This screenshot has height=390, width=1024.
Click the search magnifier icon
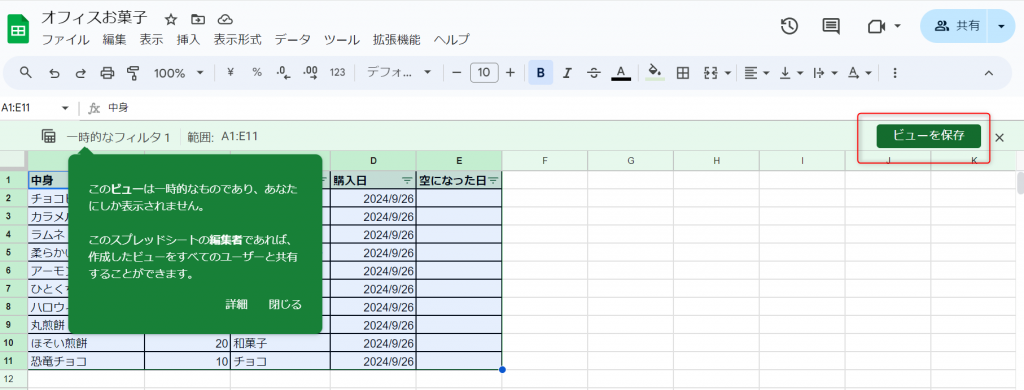point(26,72)
